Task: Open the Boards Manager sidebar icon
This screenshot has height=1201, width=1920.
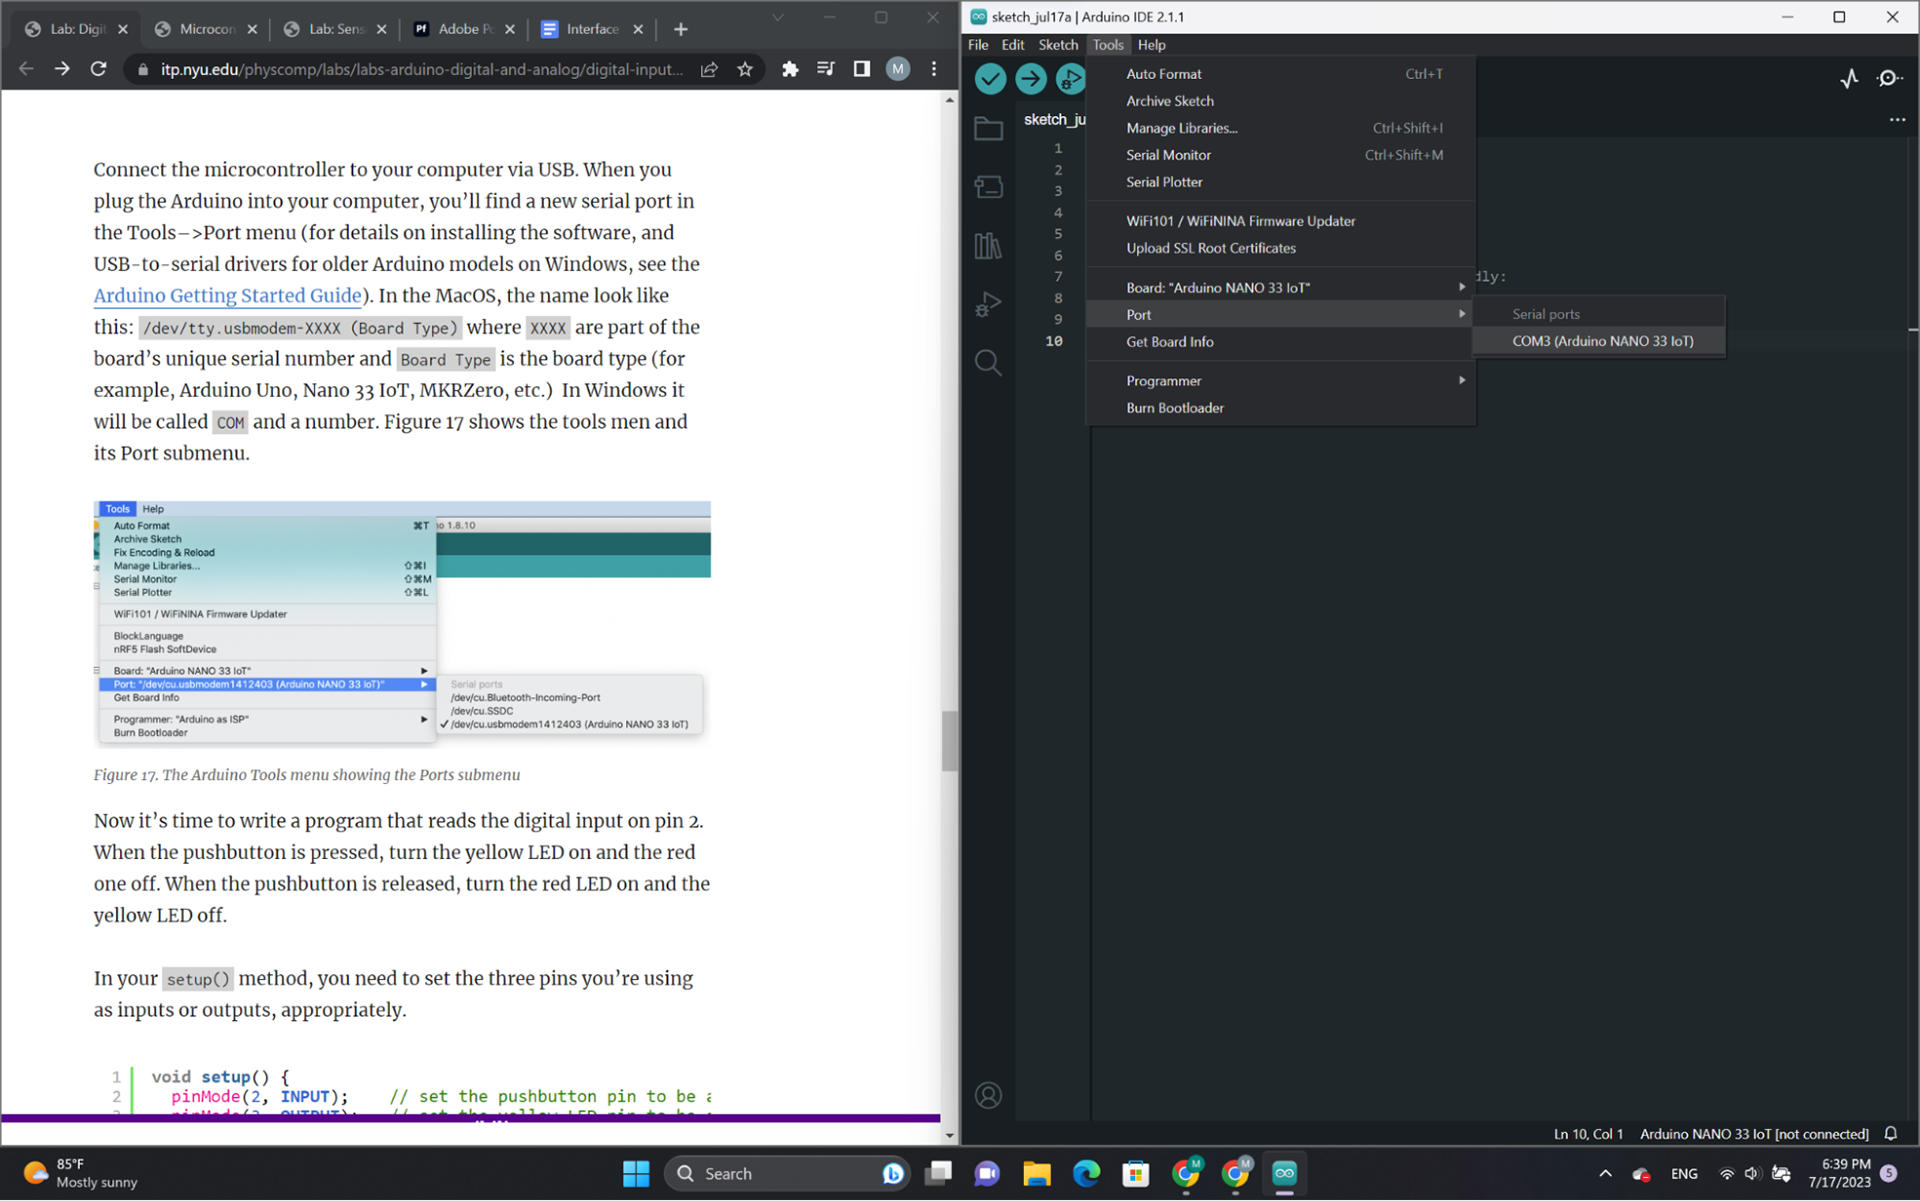Action: (988, 187)
